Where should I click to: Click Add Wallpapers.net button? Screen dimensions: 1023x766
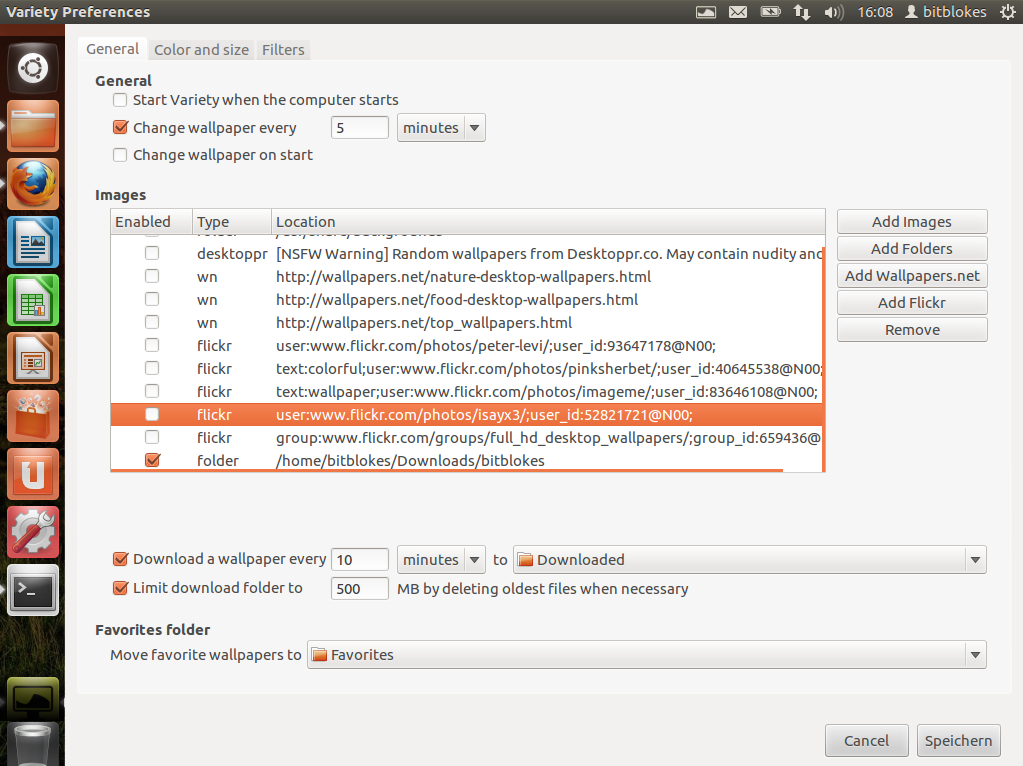point(912,276)
